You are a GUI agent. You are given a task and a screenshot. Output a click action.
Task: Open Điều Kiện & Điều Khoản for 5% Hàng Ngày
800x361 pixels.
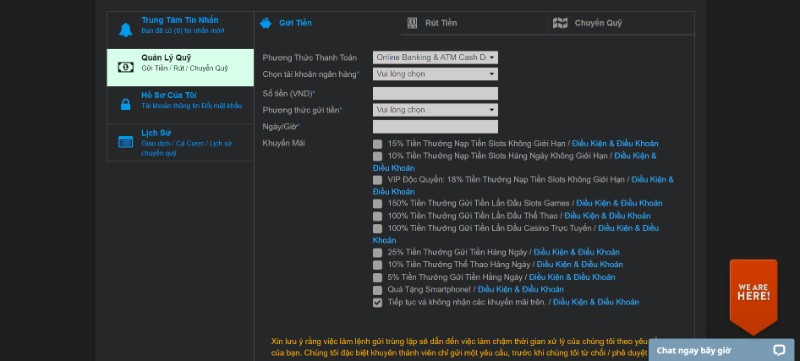[x=572, y=277]
